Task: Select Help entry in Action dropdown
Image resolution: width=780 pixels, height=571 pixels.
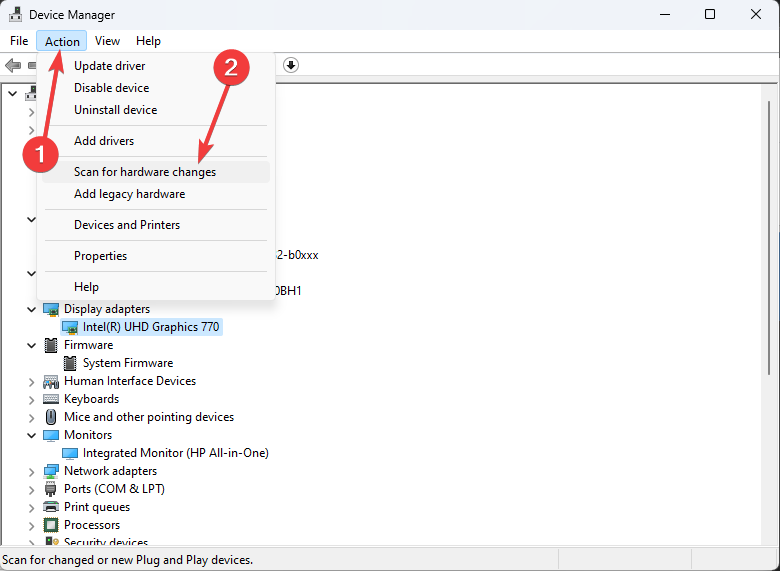Action: tap(156, 286)
